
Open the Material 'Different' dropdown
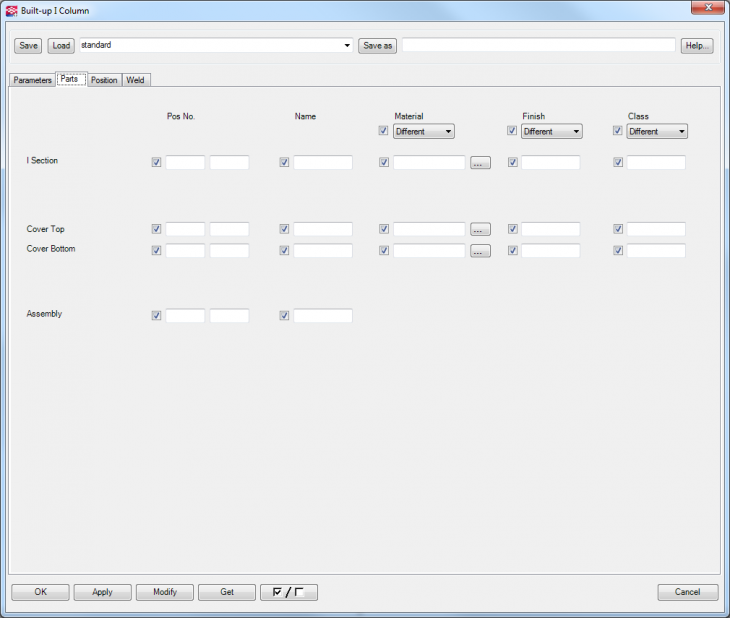tap(423, 131)
